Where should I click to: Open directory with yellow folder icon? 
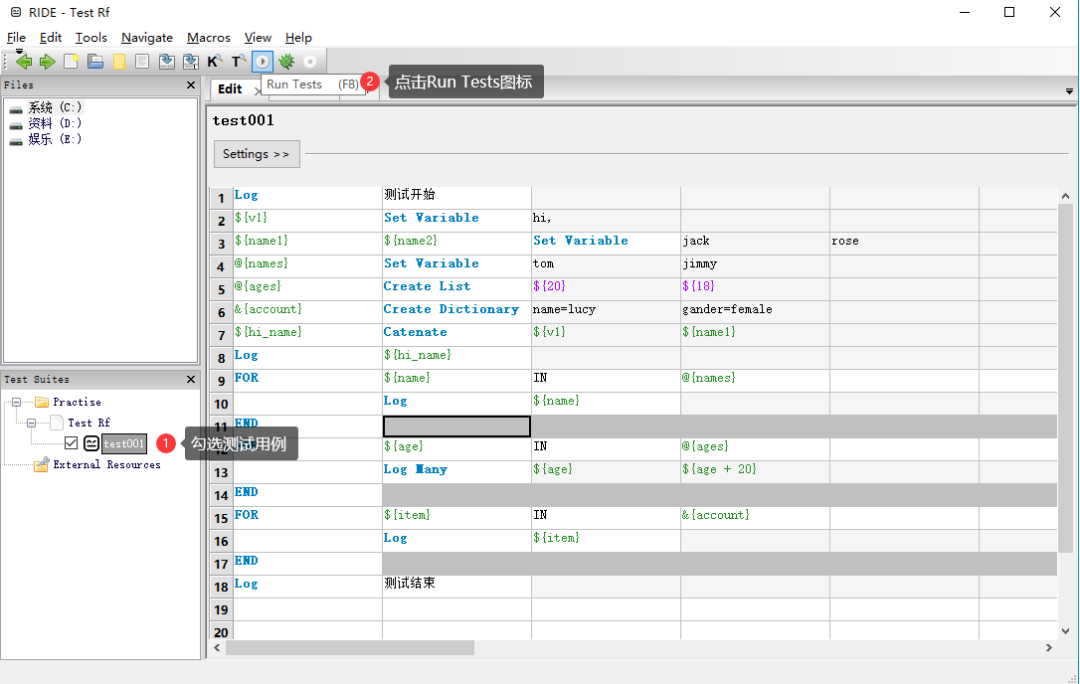coord(119,61)
